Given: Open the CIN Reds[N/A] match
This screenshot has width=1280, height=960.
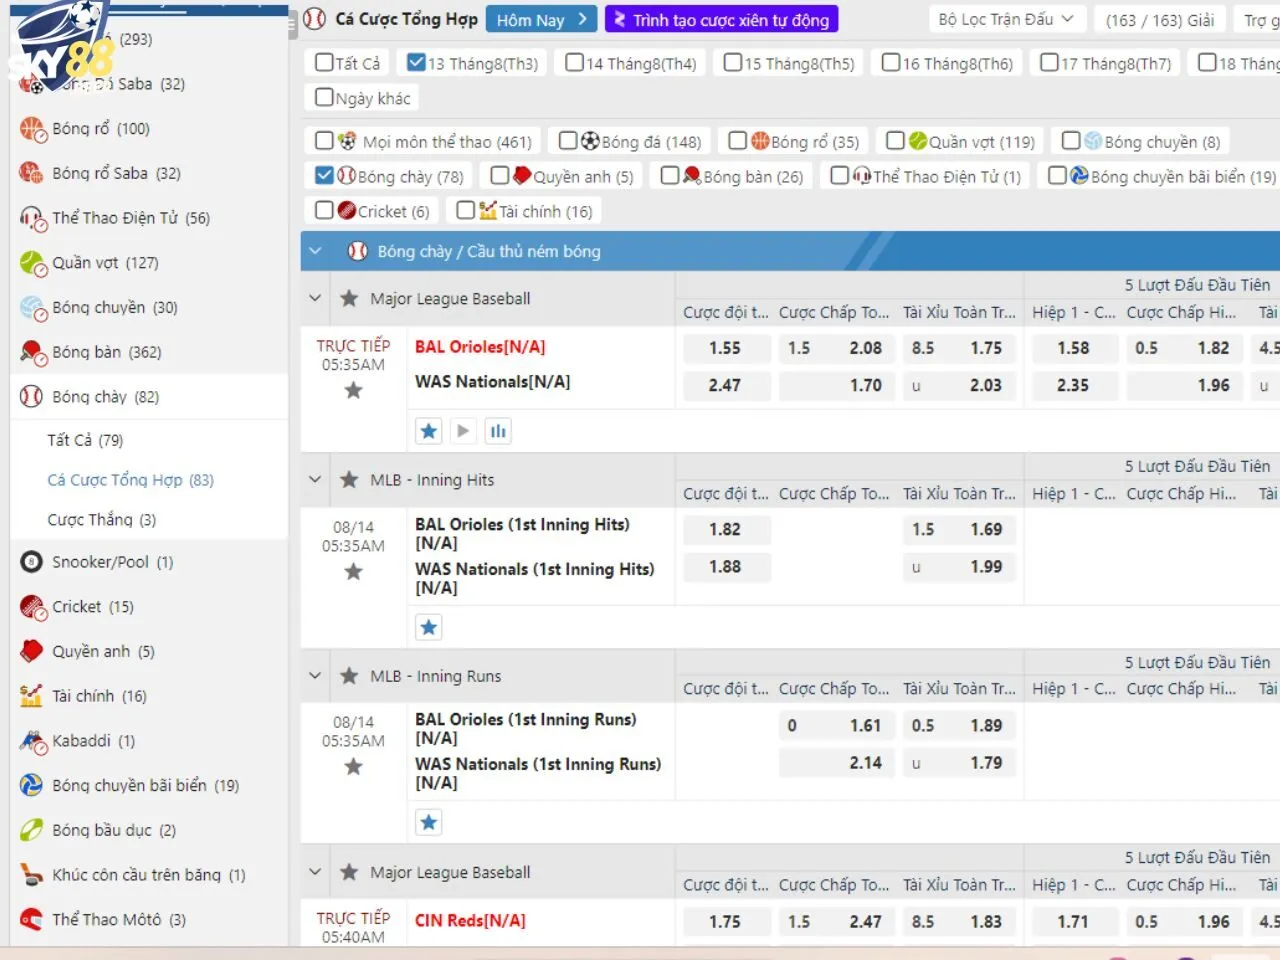Looking at the screenshot, I should 470,920.
